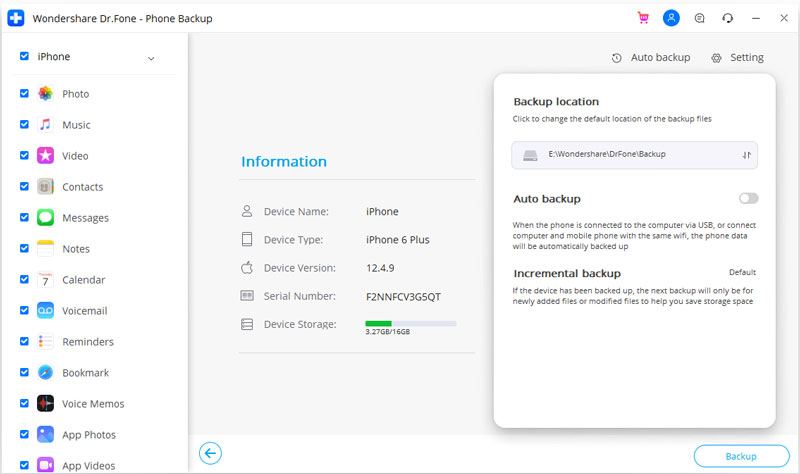Click the swap arrows in backup location field
The height and width of the screenshot is (474, 800).
tap(746, 155)
